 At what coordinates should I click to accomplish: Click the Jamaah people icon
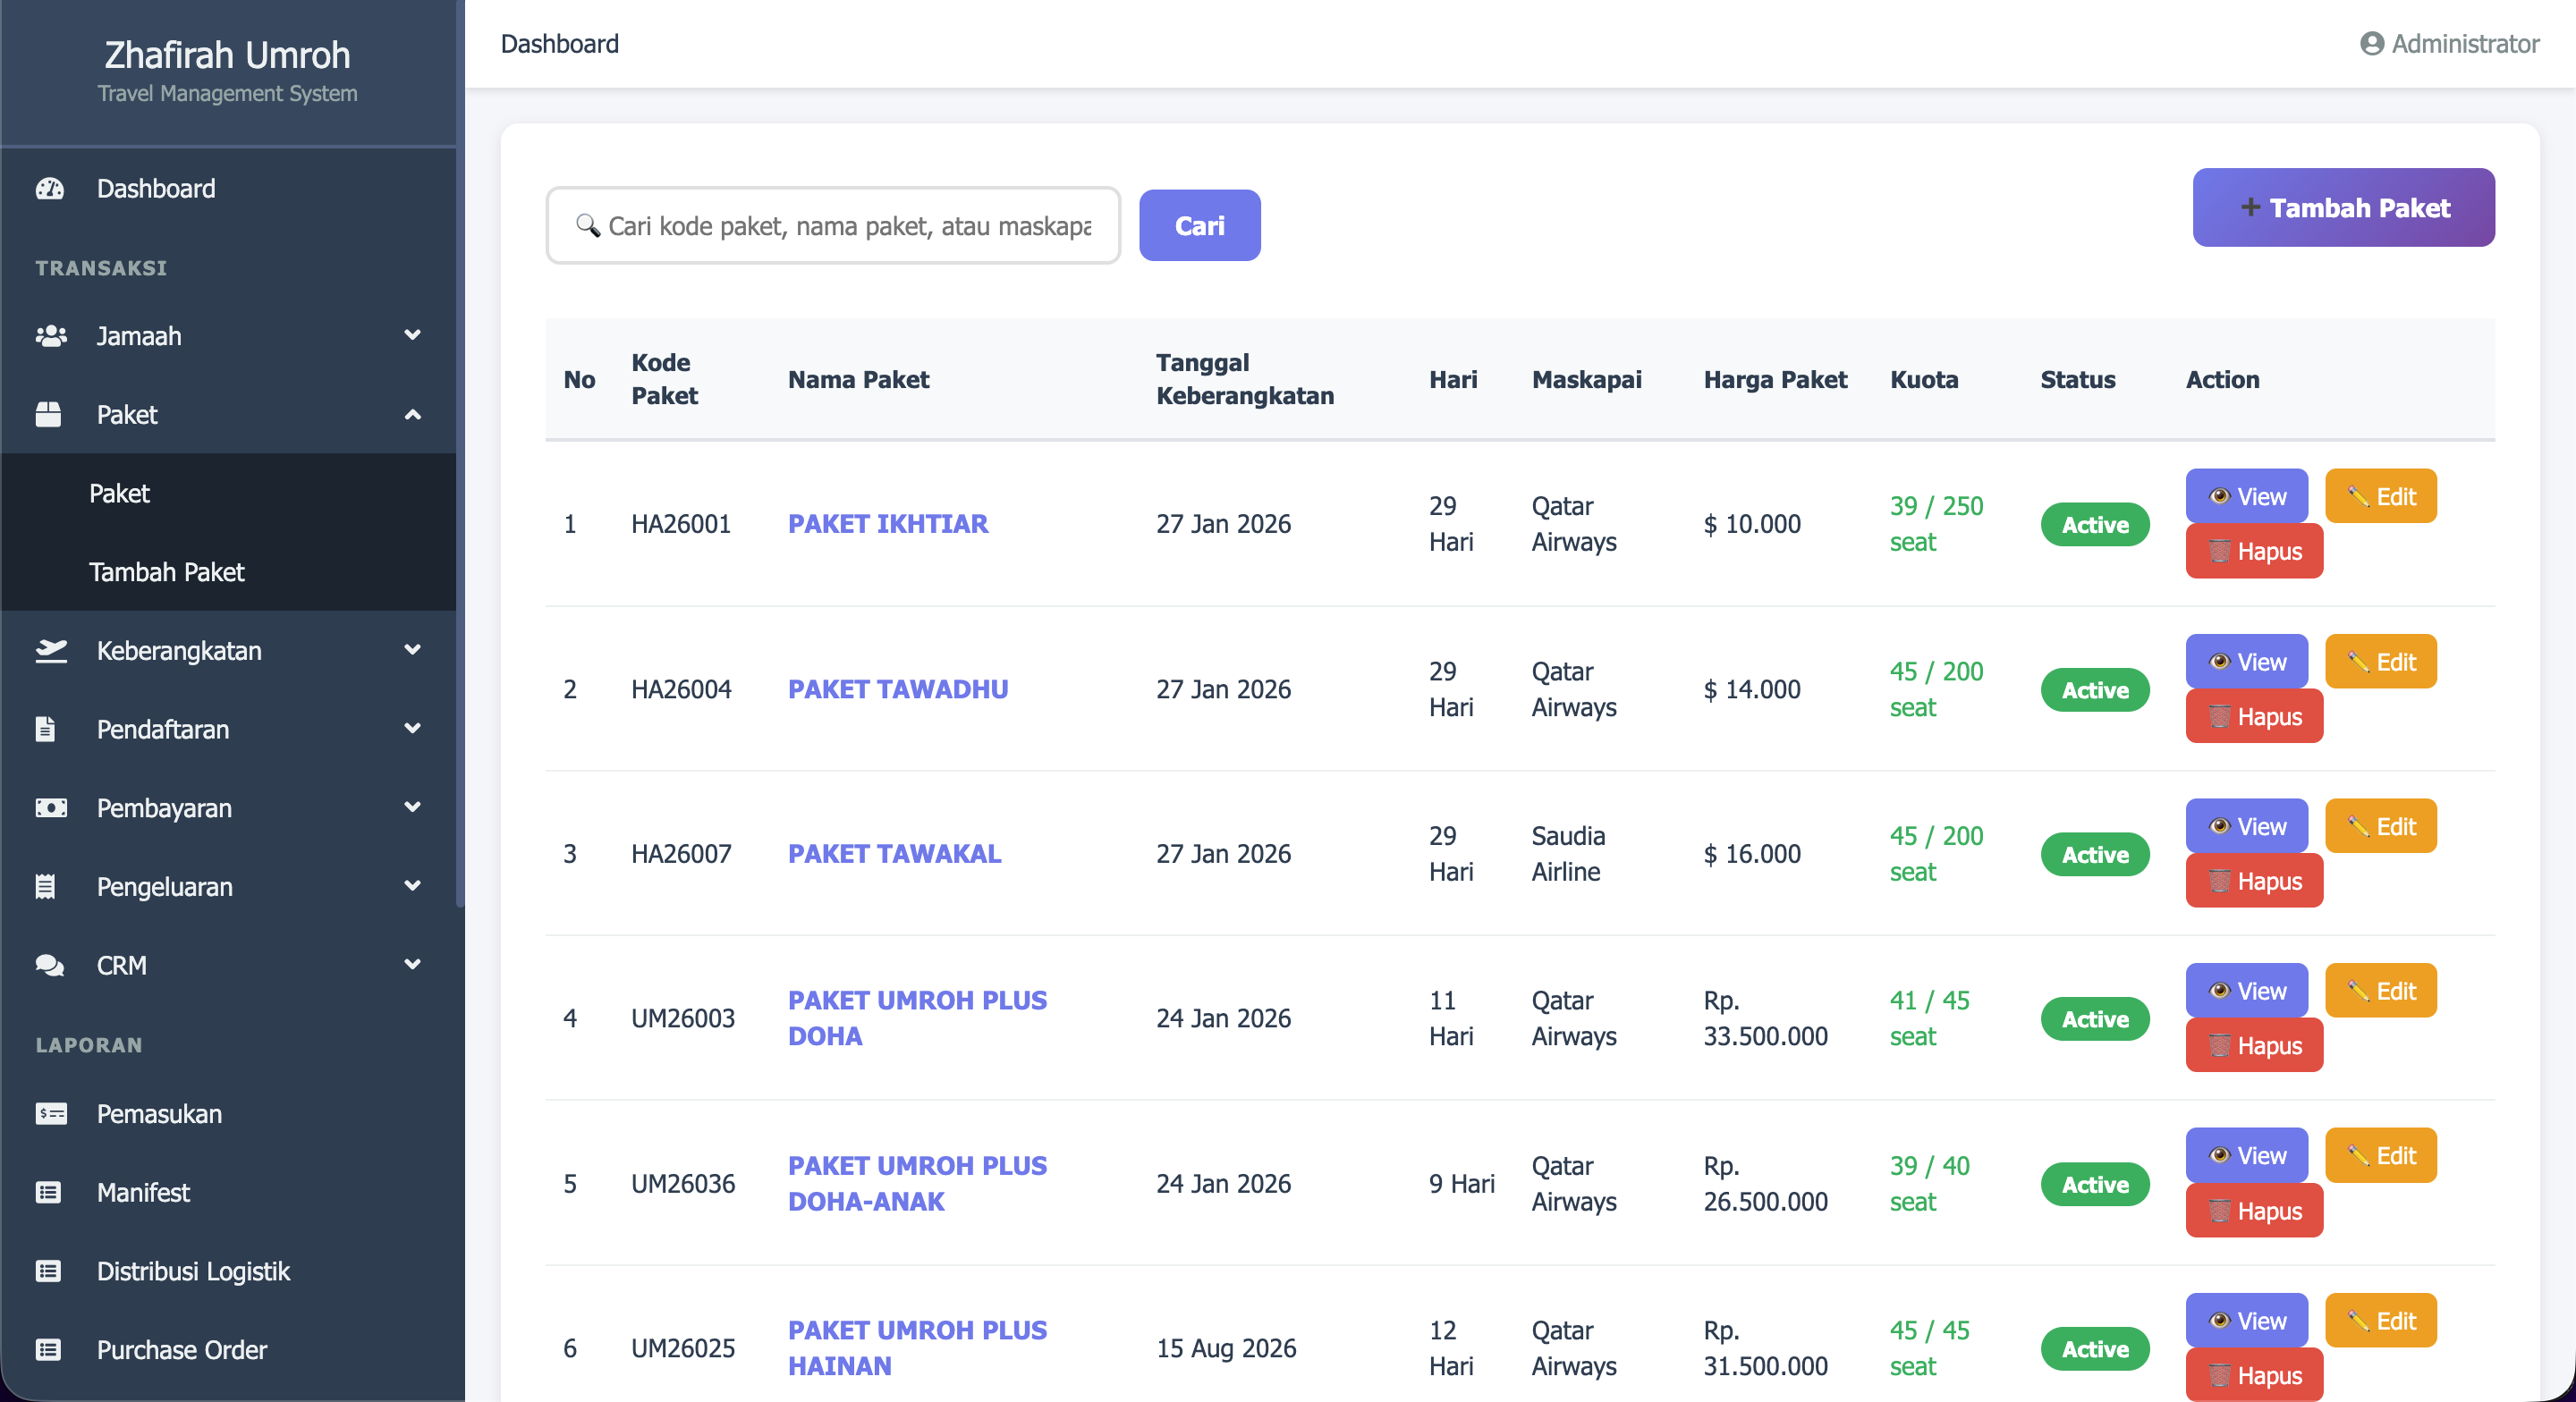(x=50, y=336)
